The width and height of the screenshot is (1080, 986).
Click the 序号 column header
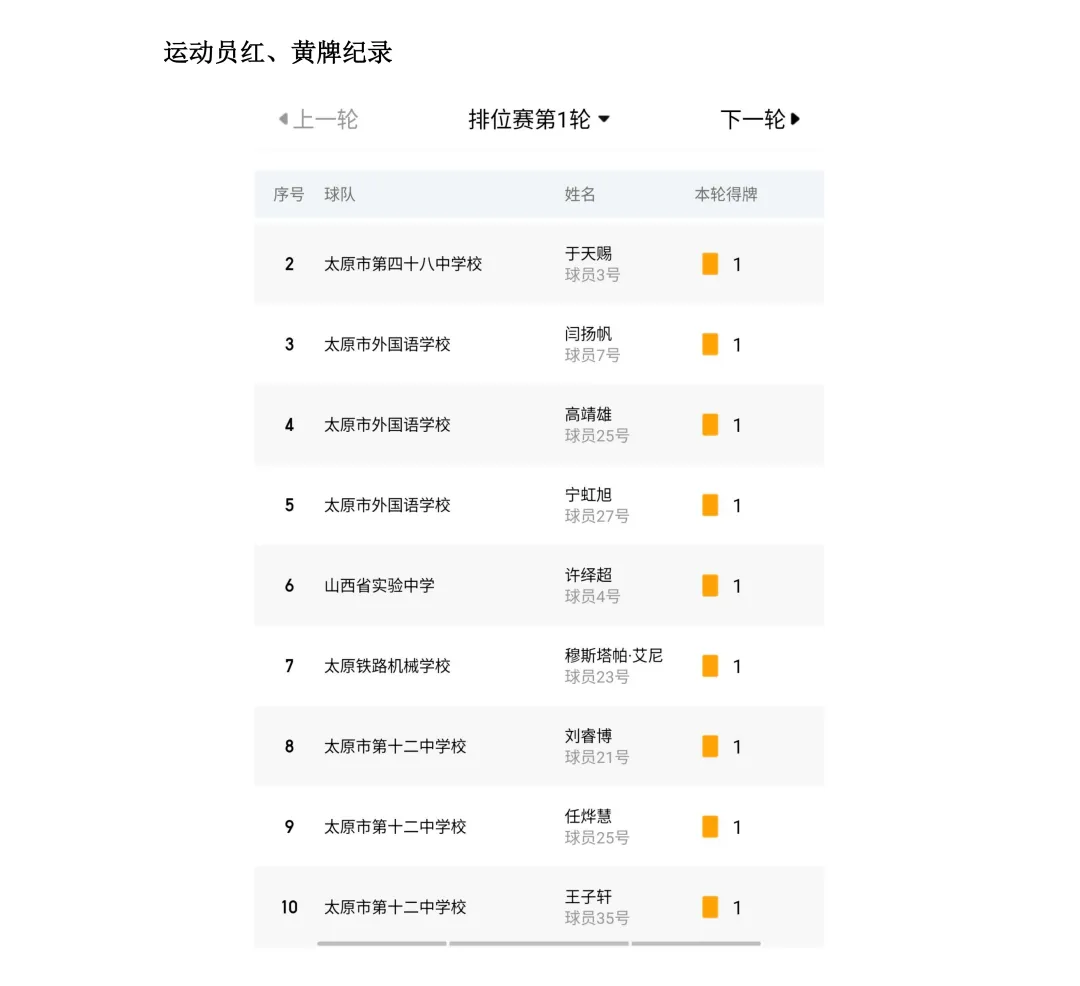click(x=289, y=194)
